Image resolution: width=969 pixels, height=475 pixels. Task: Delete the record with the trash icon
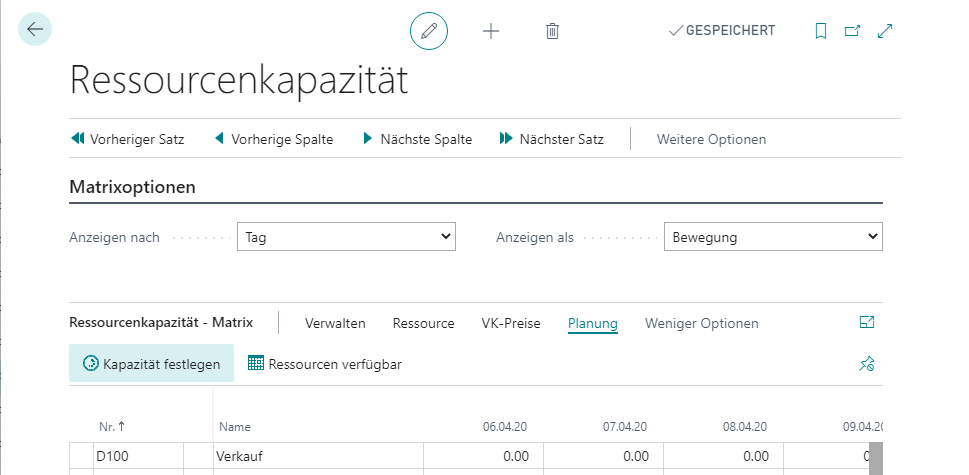[x=552, y=31]
